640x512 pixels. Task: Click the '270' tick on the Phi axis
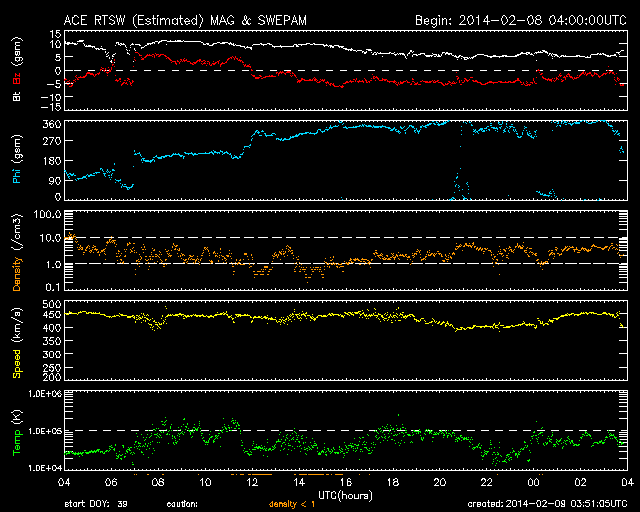pyautogui.click(x=52, y=141)
